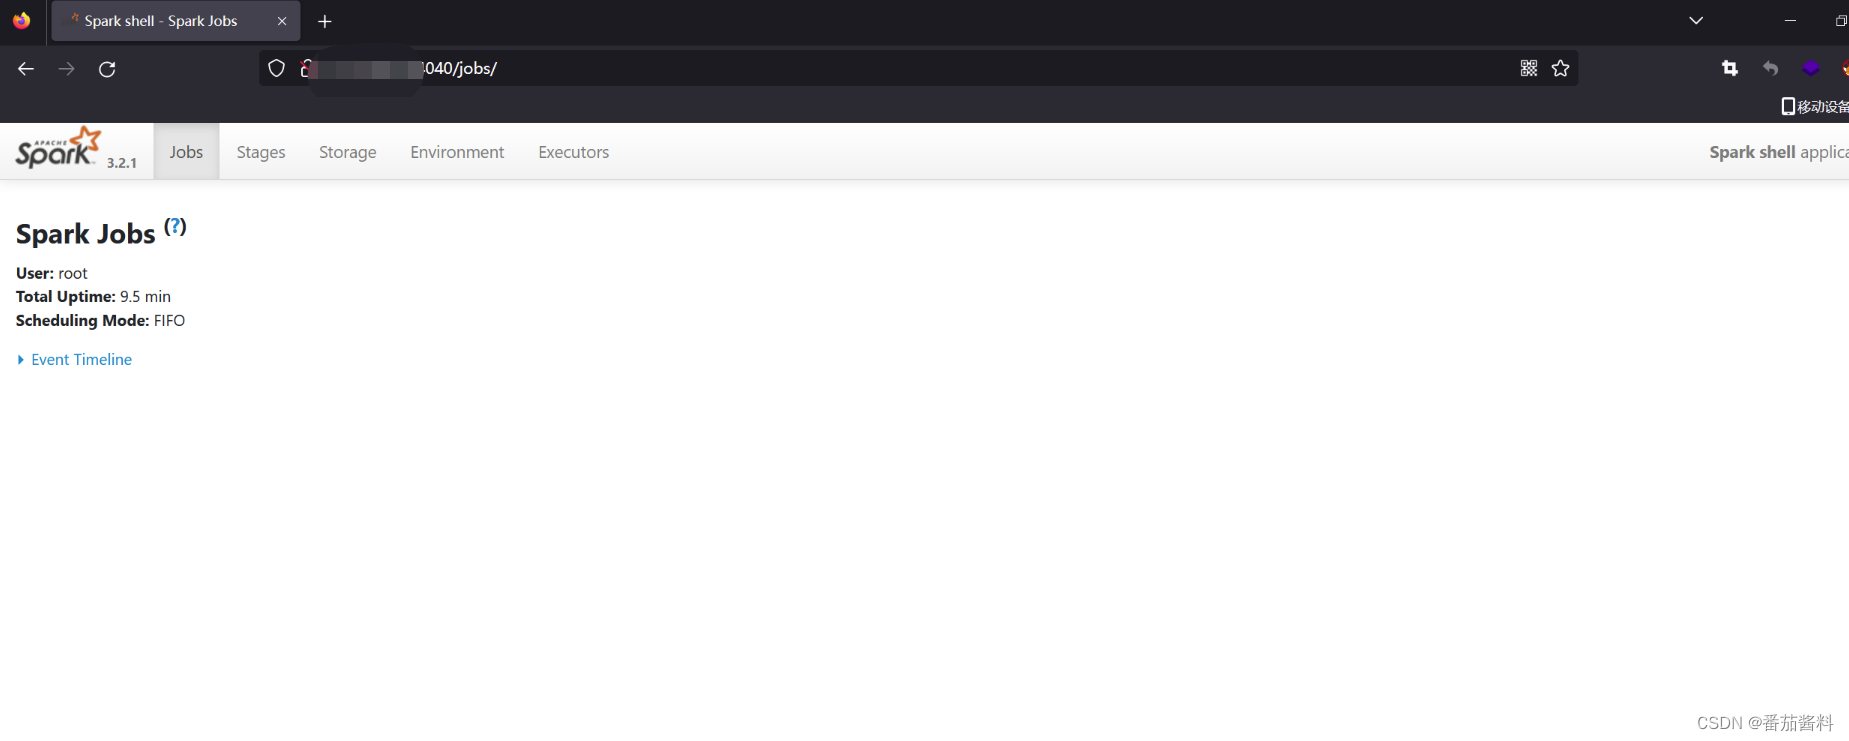Click the Apache Spark logo
1849x741 pixels.
58,148
